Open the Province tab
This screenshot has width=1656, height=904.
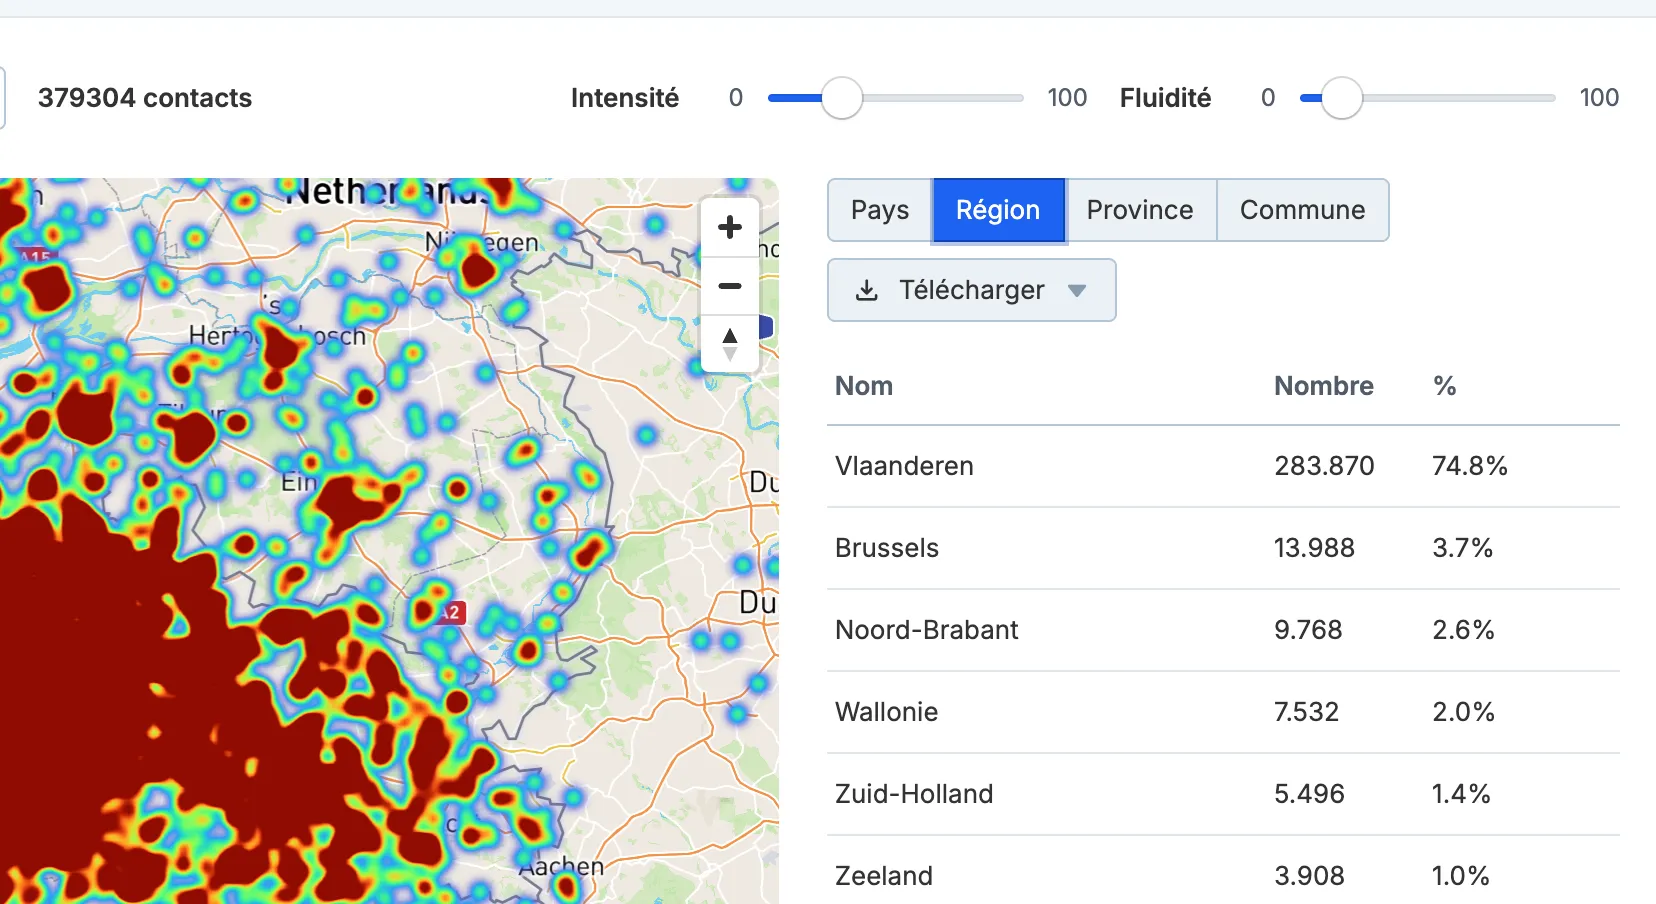point(1140,210)
